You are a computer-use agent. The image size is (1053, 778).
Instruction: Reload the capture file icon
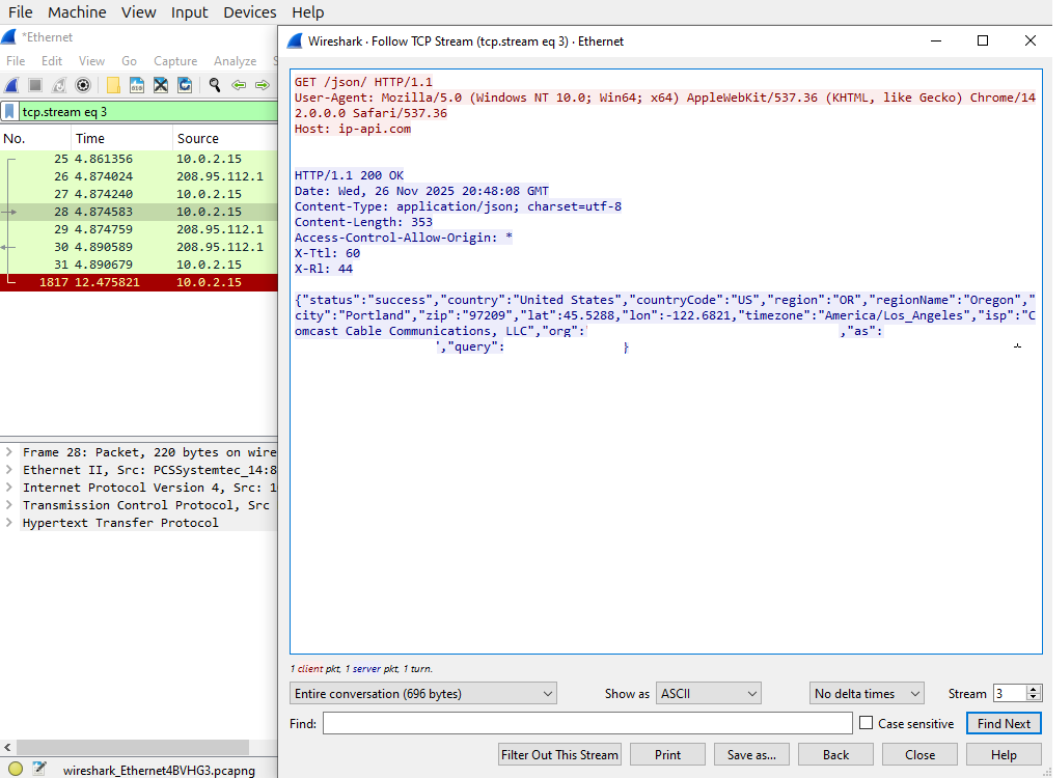click(185, 85)
